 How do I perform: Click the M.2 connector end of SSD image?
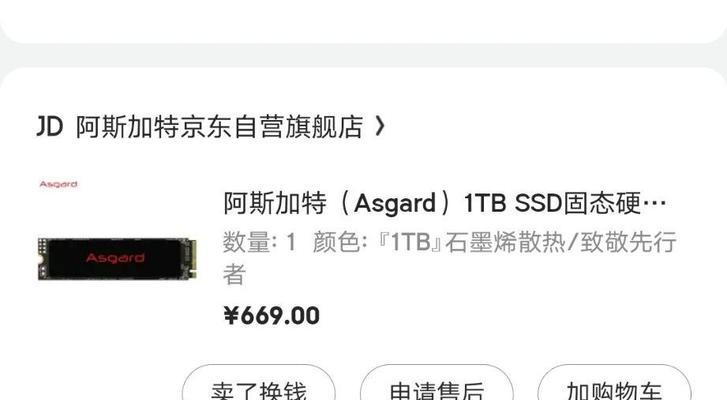click(191, 259)
